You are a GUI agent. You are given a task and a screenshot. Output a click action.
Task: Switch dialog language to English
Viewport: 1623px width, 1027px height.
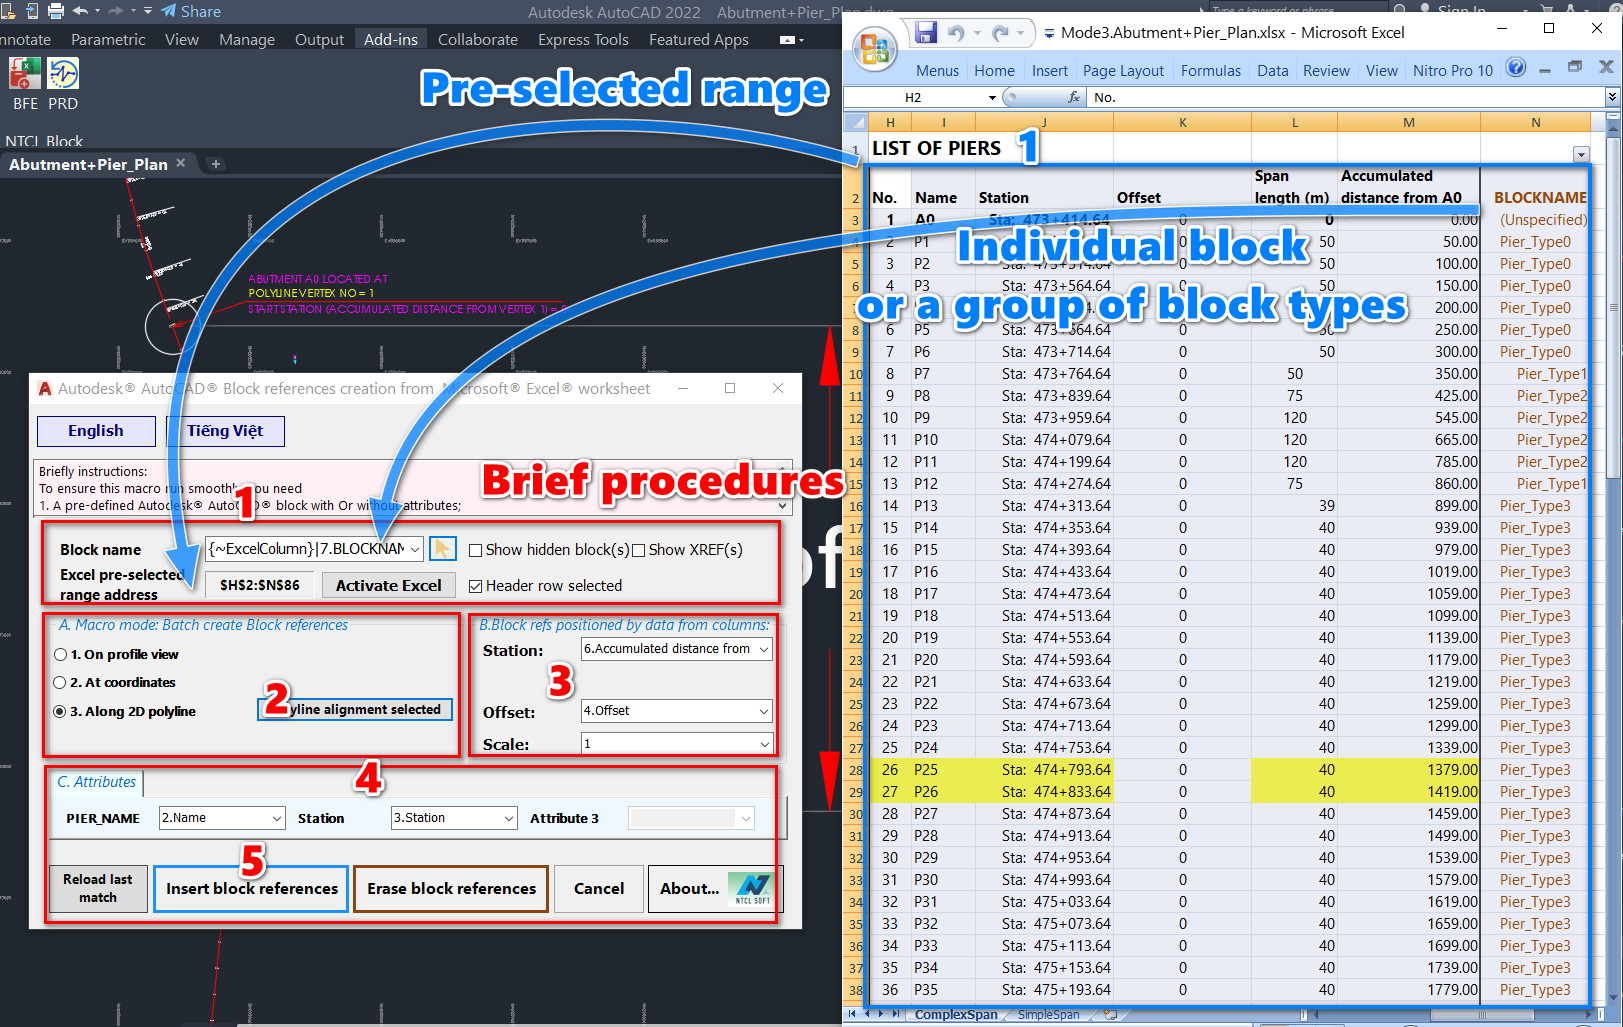96,431
